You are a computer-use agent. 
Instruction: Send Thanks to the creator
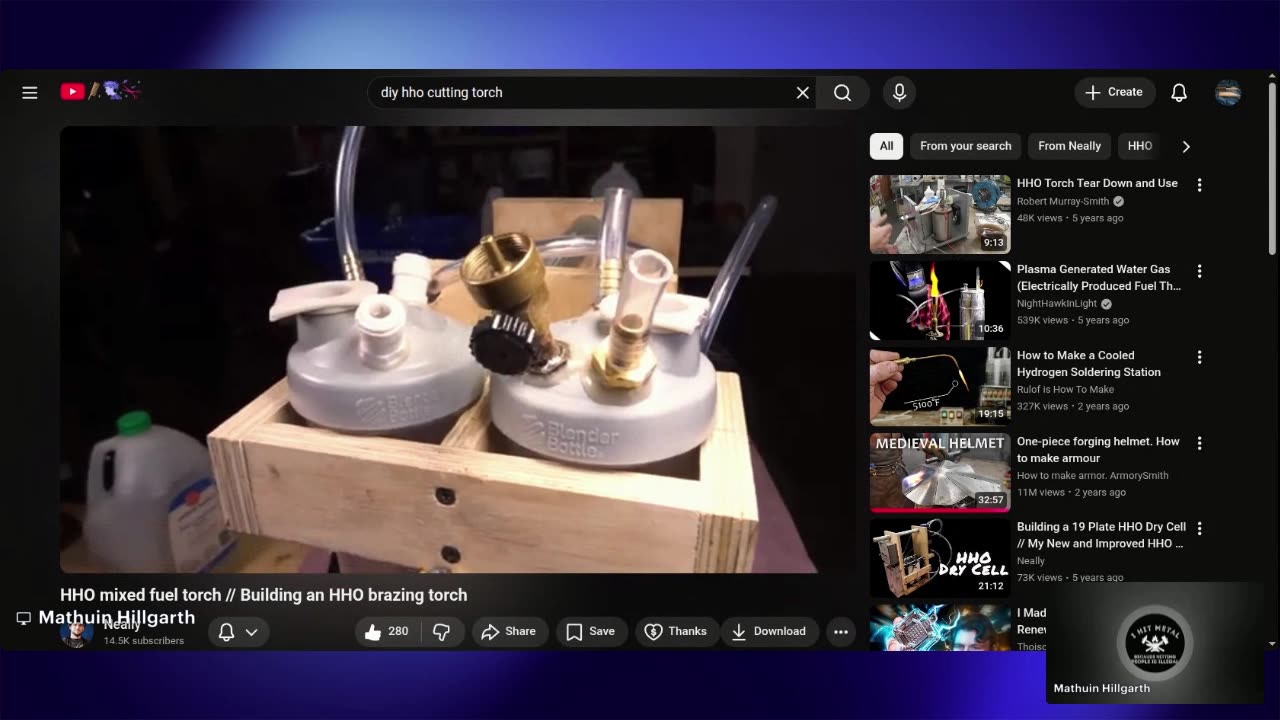click(676, 631)
